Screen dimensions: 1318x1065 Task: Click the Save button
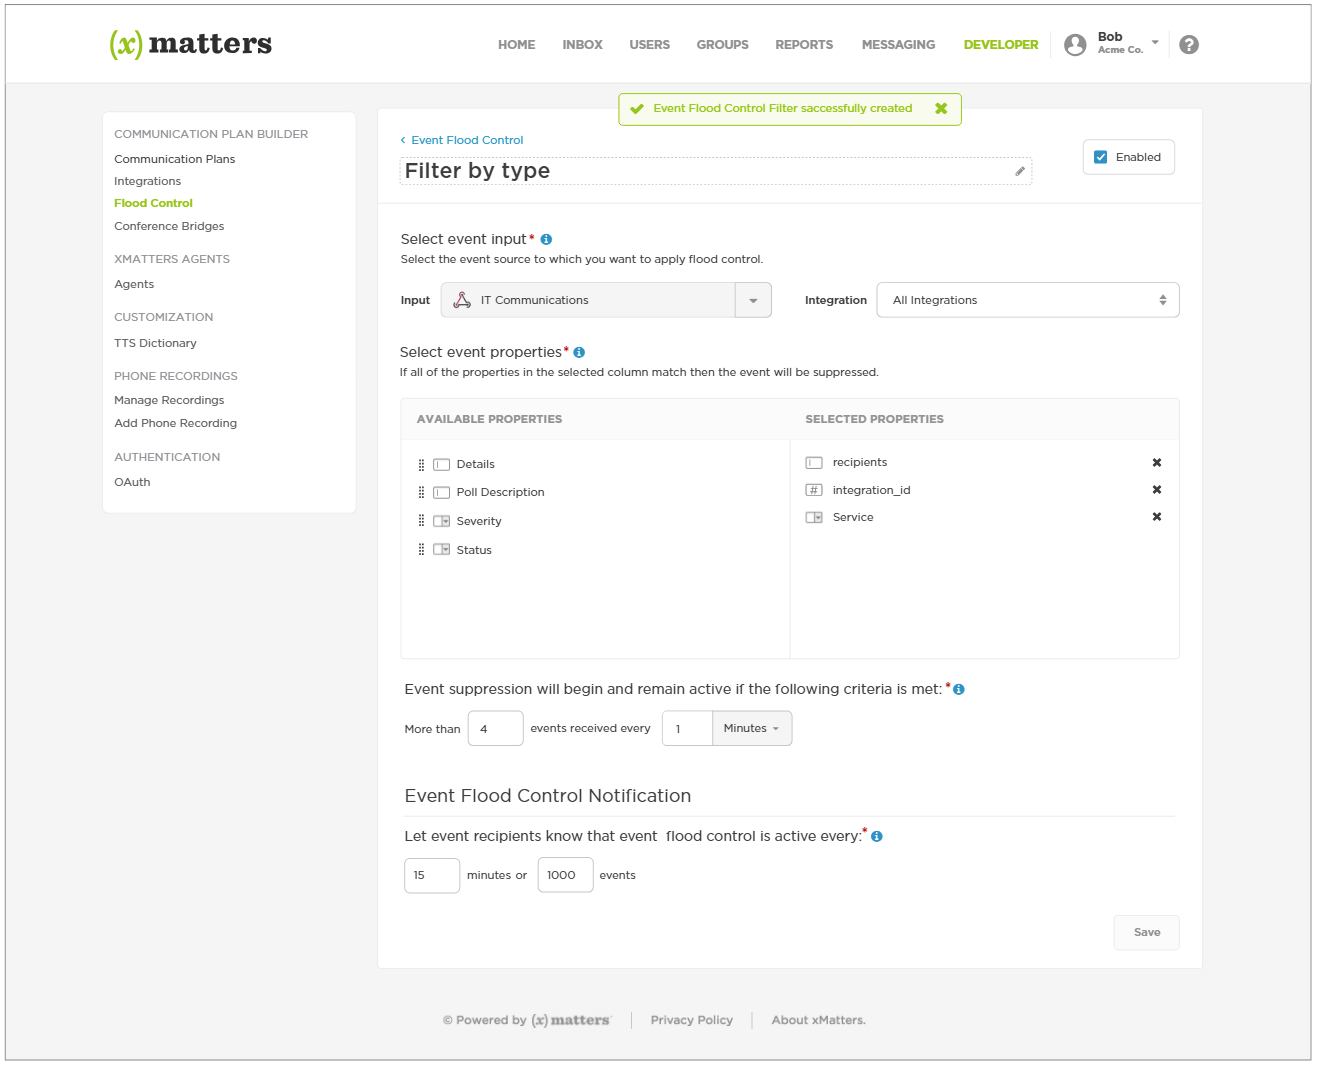click(x=1147, y=932)
